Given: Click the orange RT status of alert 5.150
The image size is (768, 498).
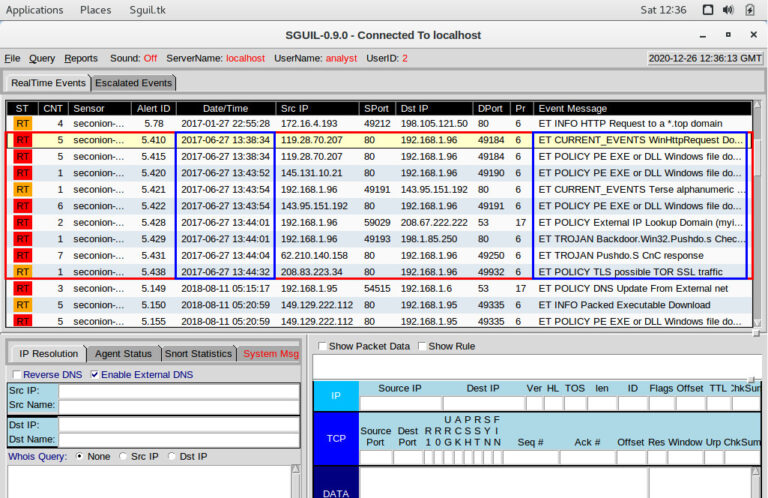Looking at the screenshot, I should coord(23,305).
